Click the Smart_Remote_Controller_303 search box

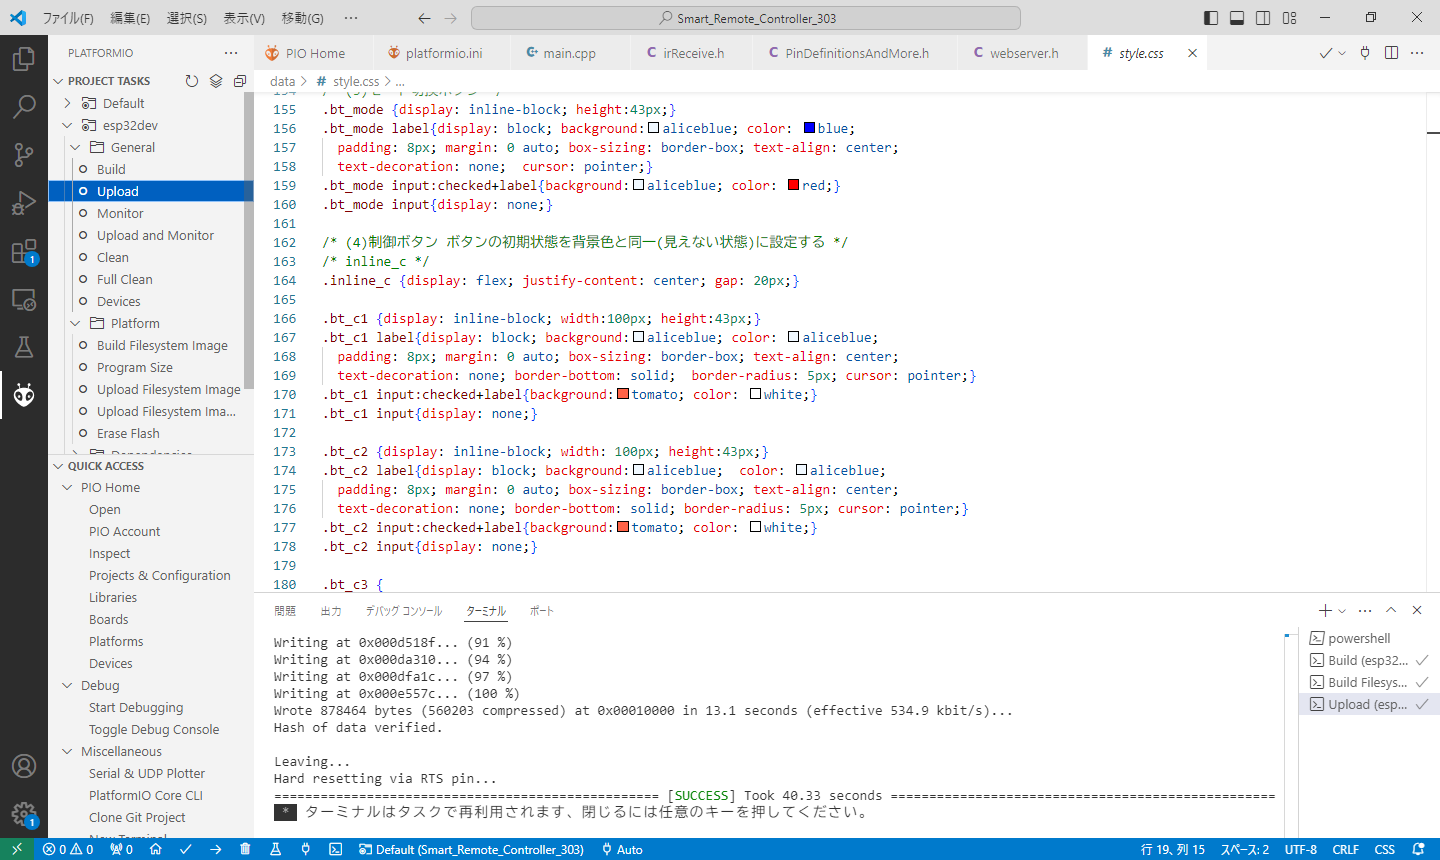(746, 18)
